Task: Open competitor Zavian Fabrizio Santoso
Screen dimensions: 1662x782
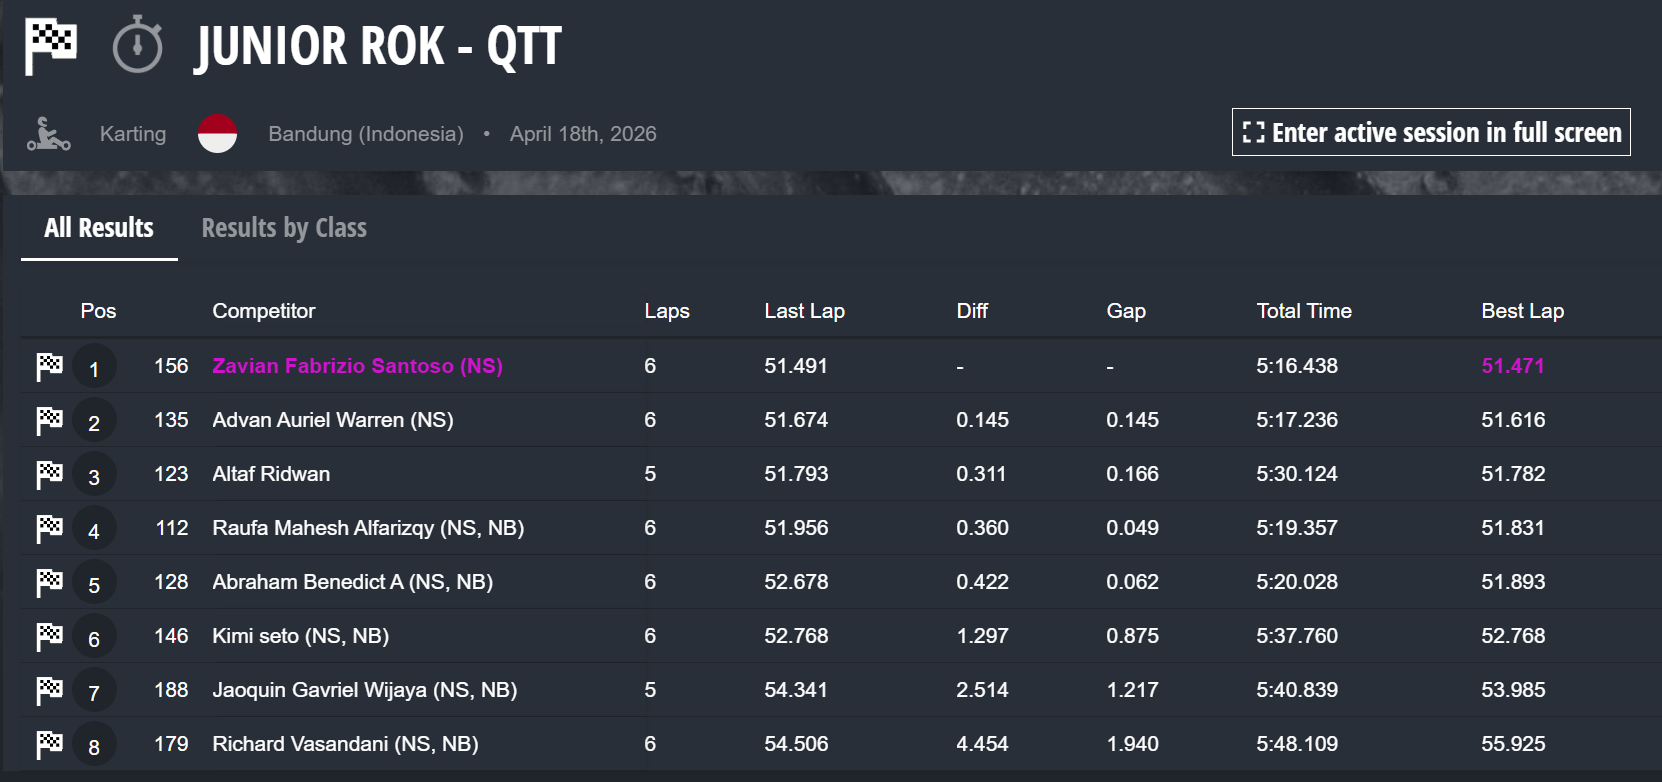Action: (x=357, y=366)
